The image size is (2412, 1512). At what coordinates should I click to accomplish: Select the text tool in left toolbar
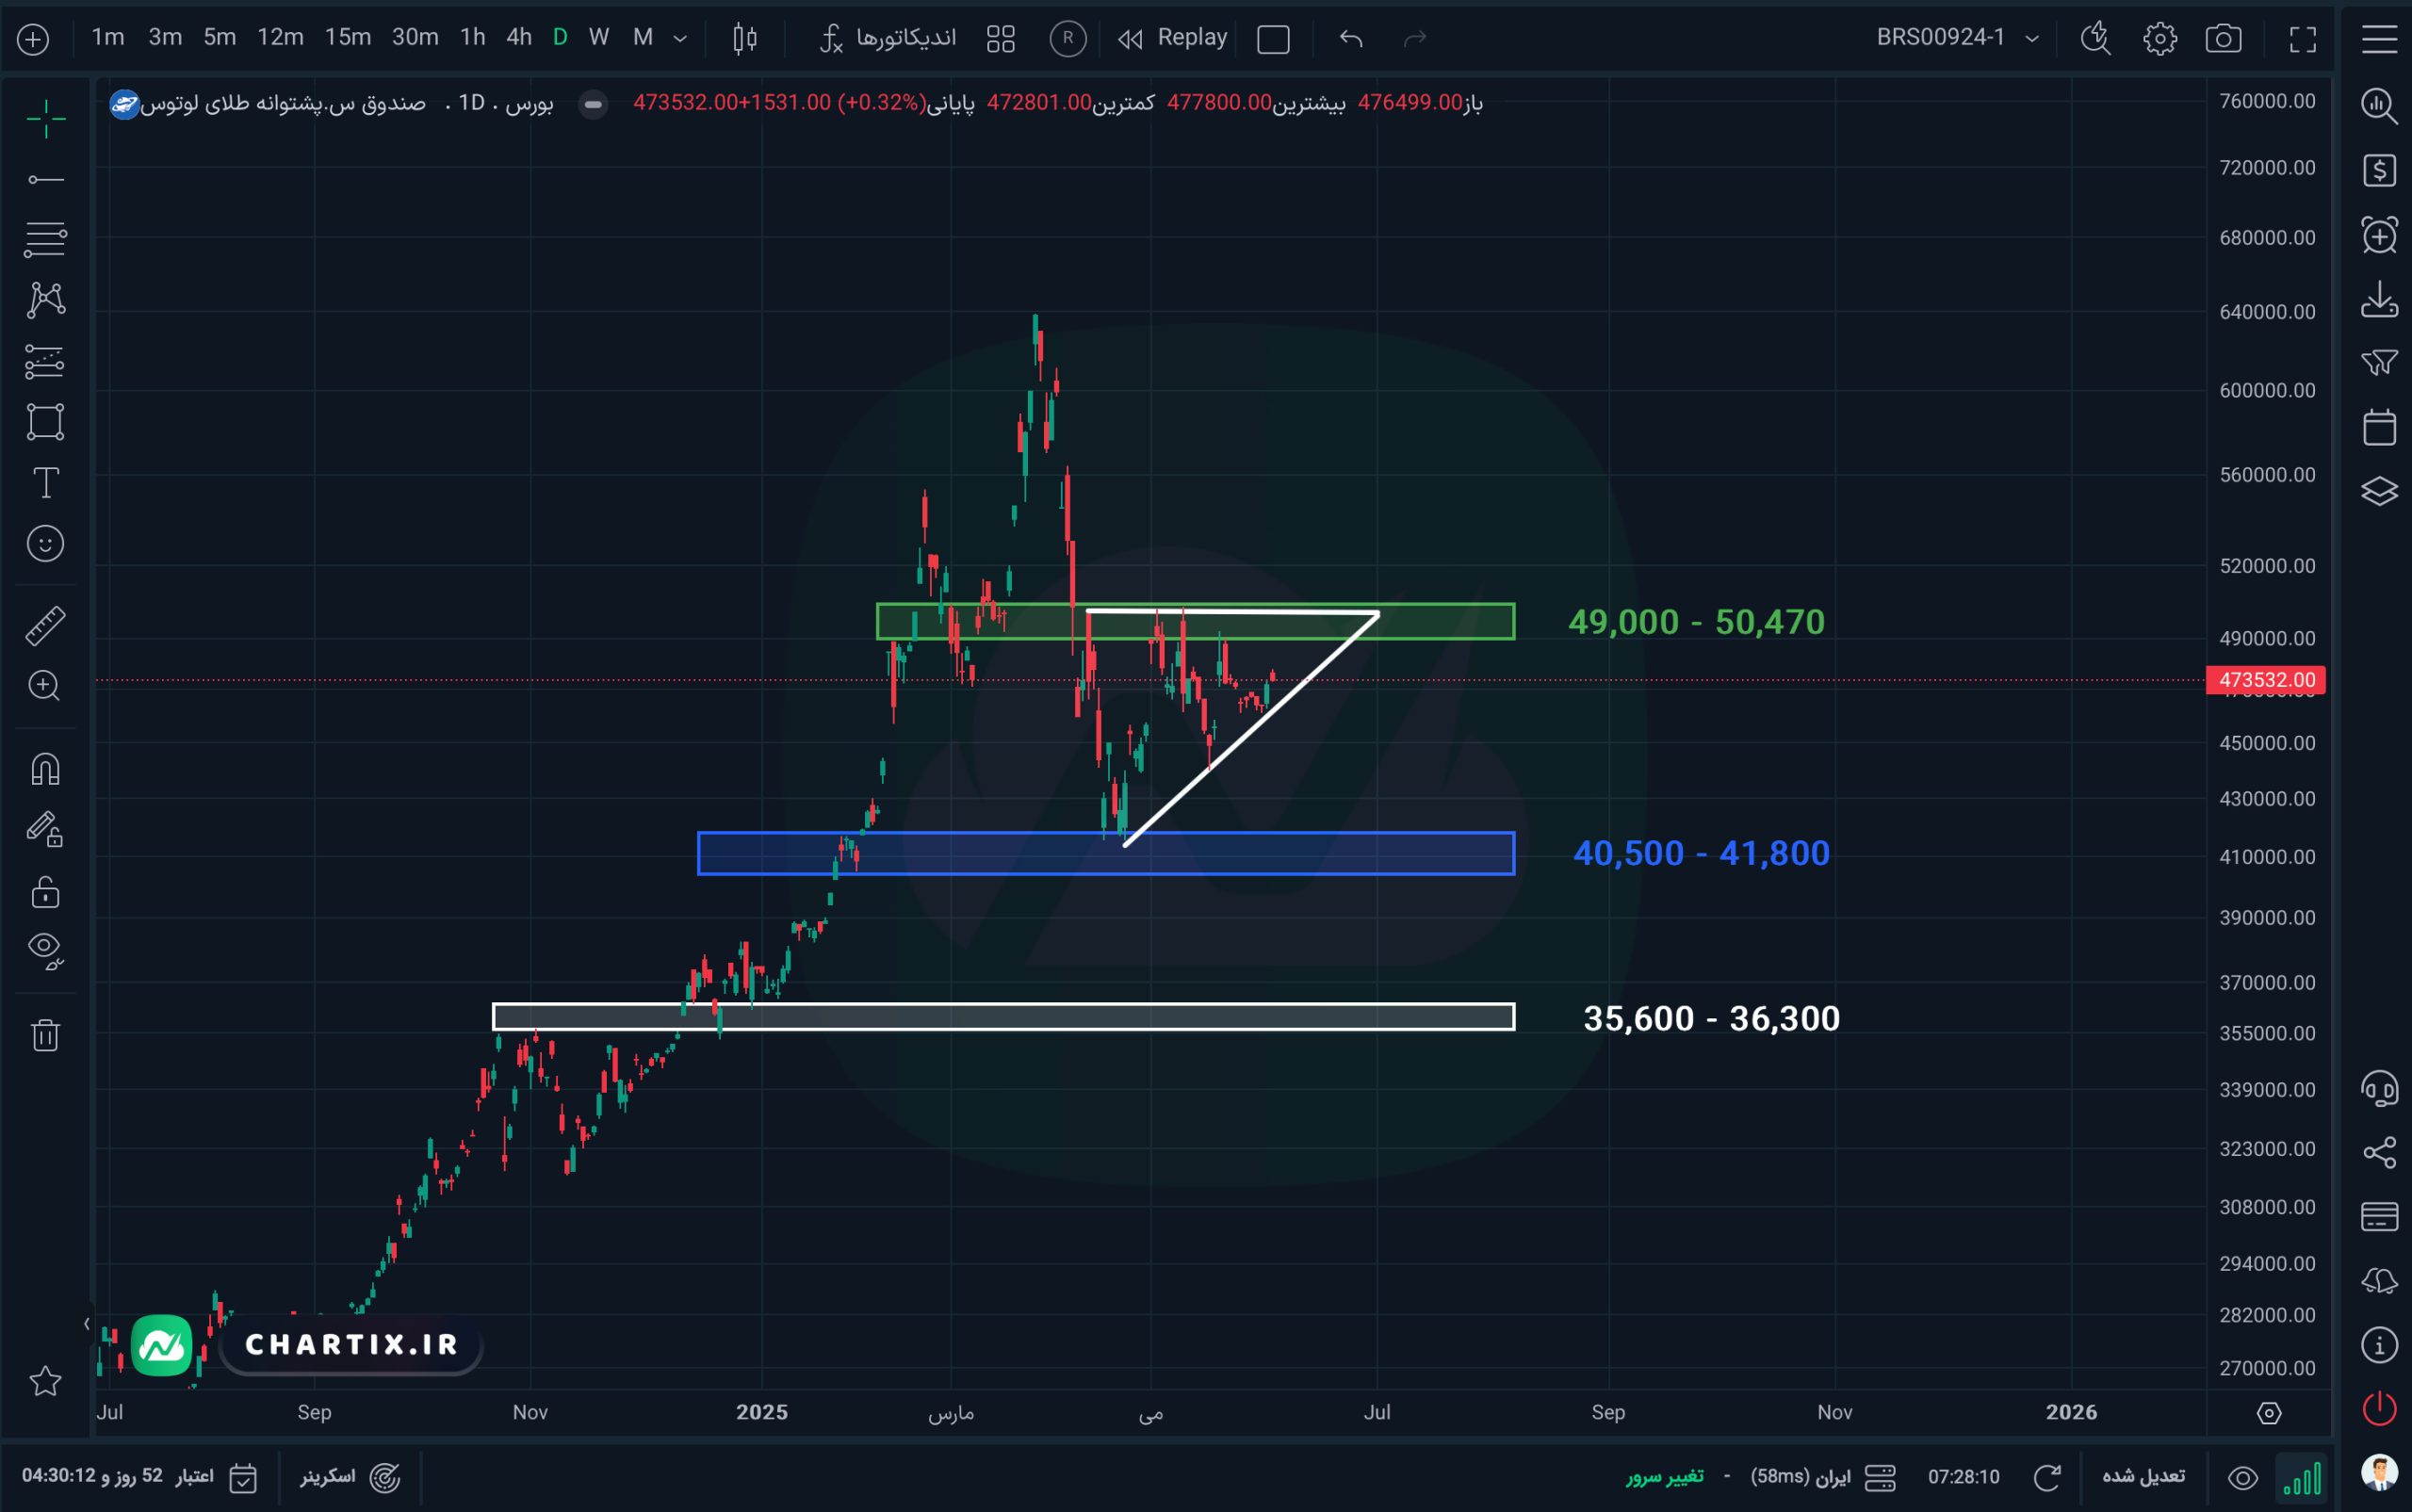click(x=45, y=483)
